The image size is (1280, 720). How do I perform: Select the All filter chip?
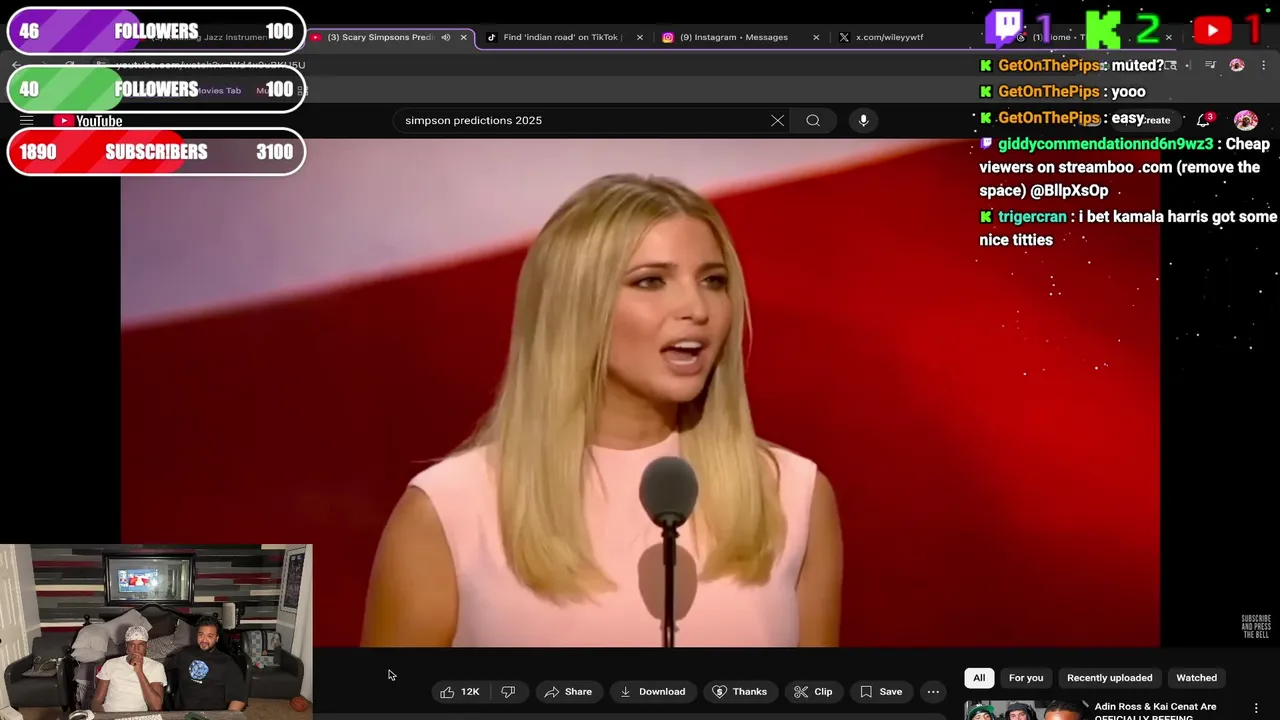979,678
